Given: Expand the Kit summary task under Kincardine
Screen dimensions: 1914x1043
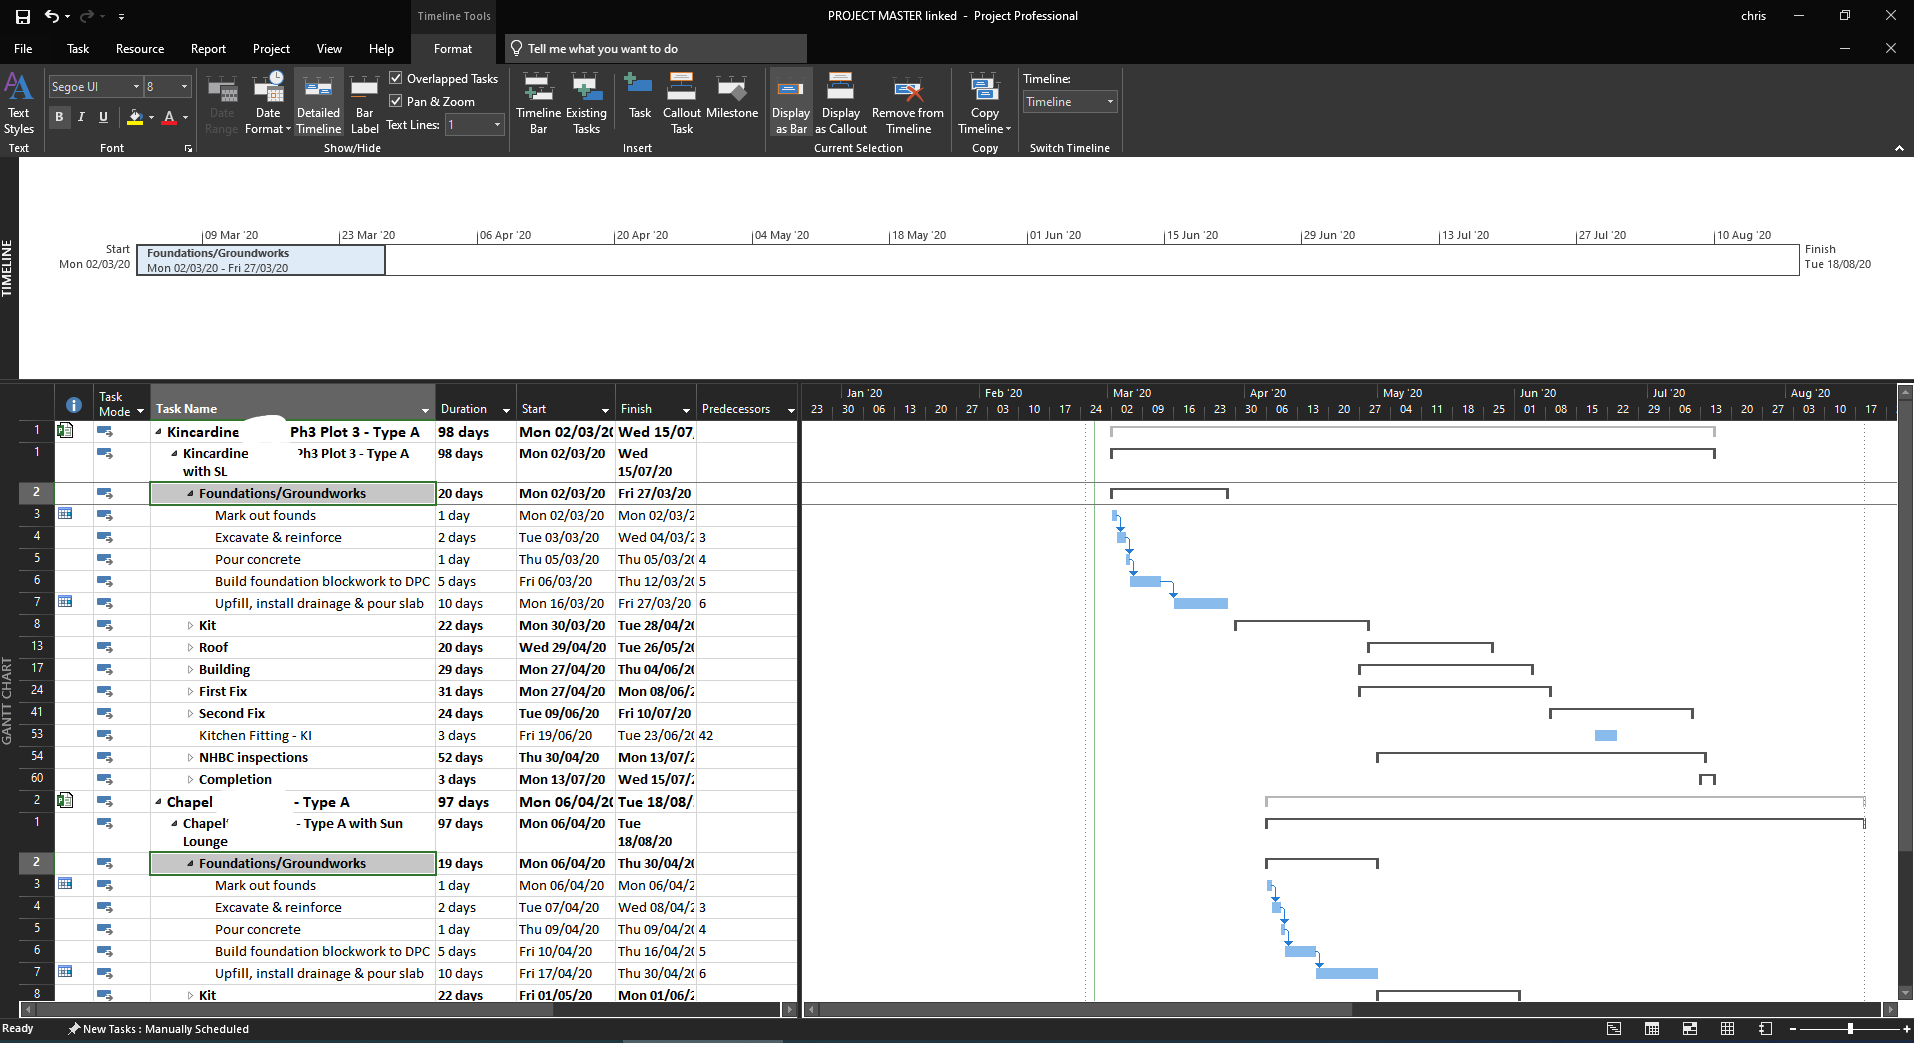Looking at the screenshot, I should [x=191, y=626].
